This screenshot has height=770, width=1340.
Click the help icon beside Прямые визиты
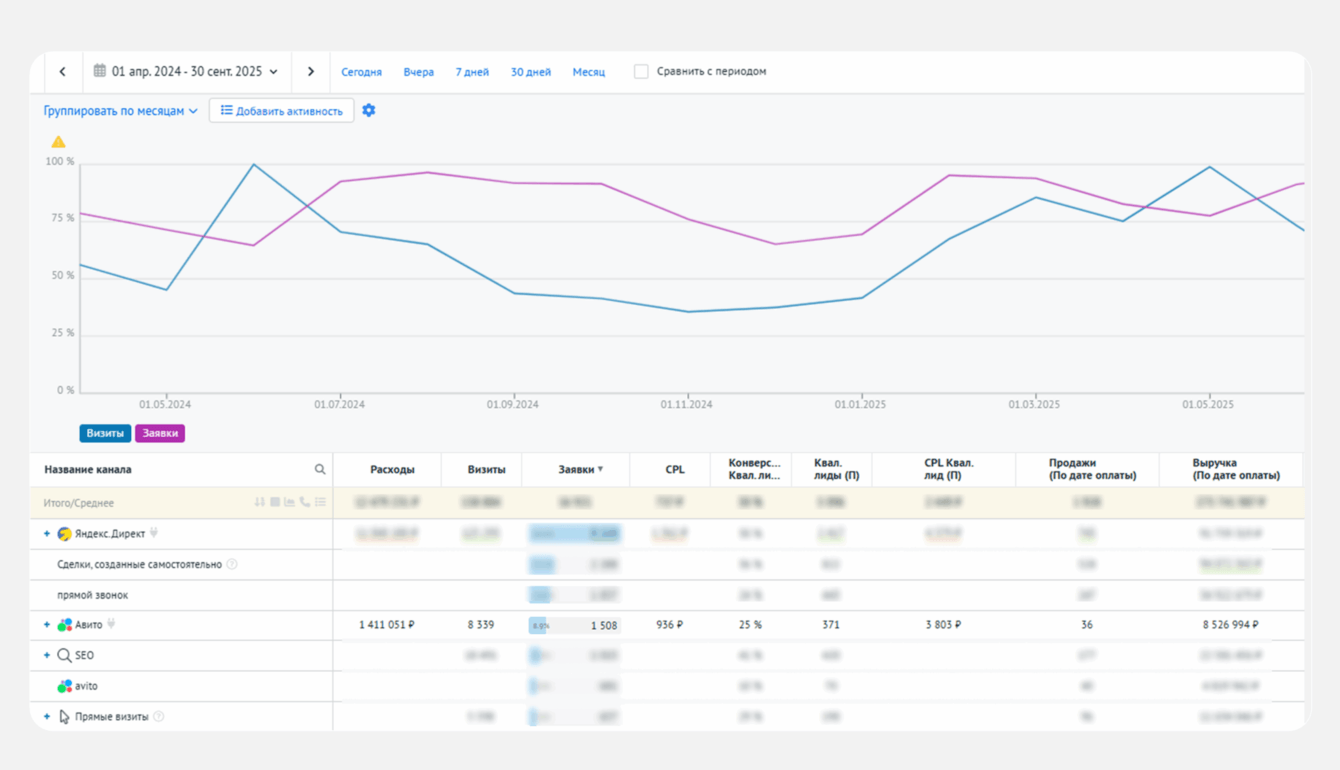(159, 717)
